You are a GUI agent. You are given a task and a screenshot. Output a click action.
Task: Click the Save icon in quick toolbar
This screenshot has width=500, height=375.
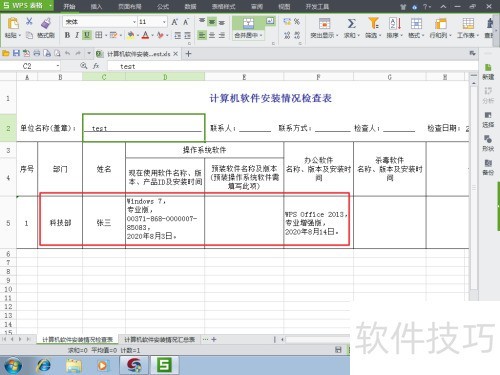tap(16, 53)
